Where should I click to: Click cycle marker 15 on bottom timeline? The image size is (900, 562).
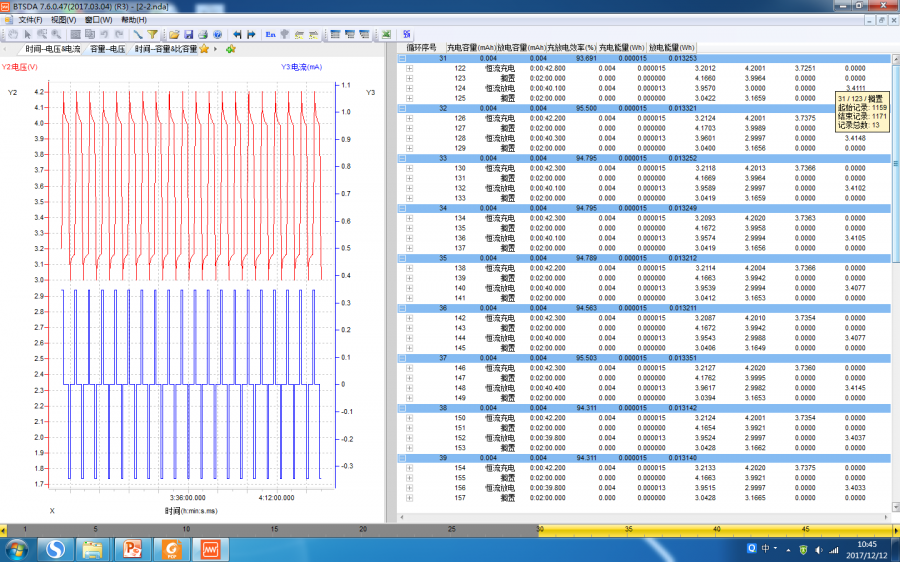tap(274, 529)
